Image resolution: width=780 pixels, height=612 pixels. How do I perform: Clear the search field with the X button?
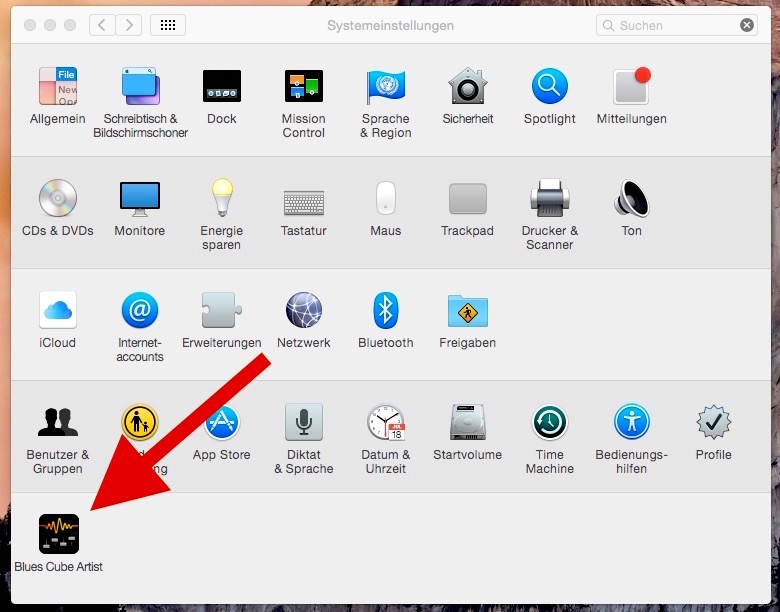pos(747,25)
